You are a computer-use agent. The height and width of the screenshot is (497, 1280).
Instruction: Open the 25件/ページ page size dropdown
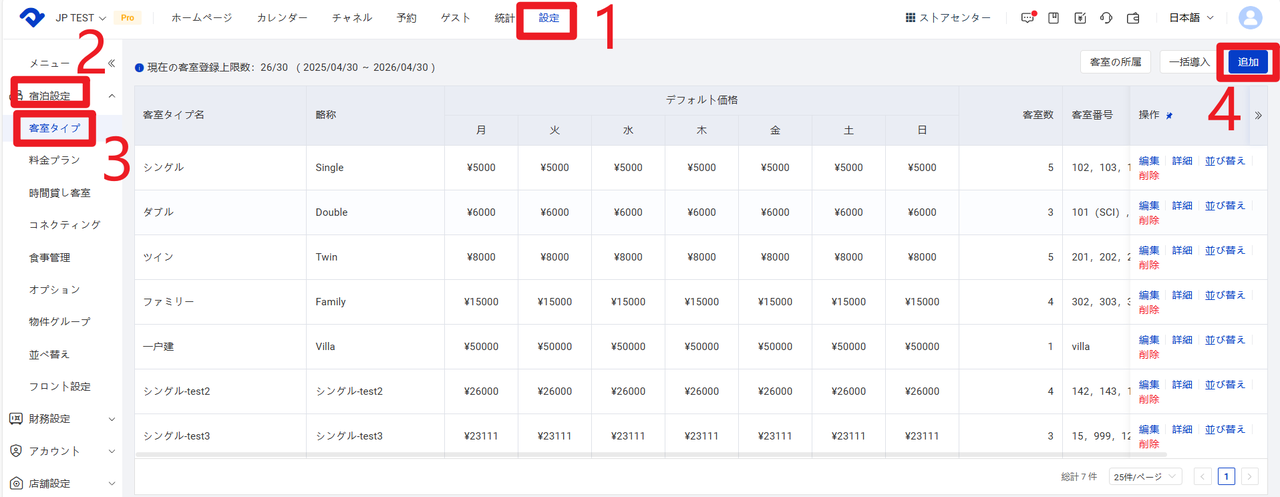[x=1145, y=477]
